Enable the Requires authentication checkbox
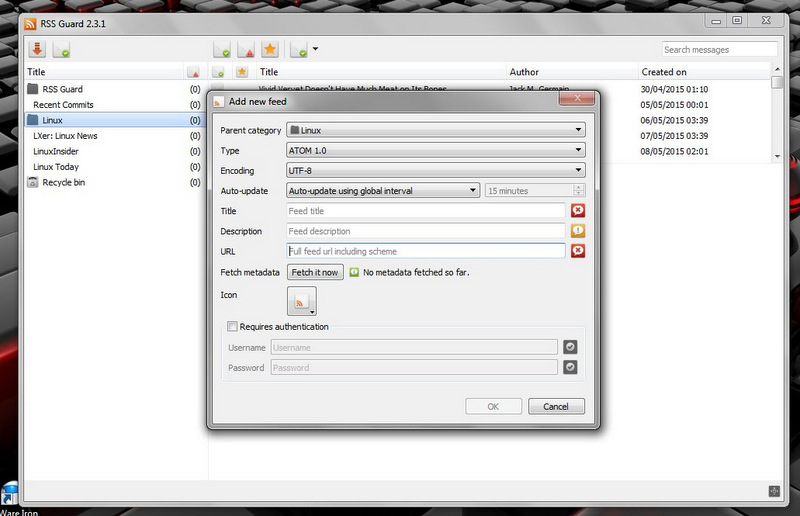This screenshot has height=516, width=800. point(232,326)
